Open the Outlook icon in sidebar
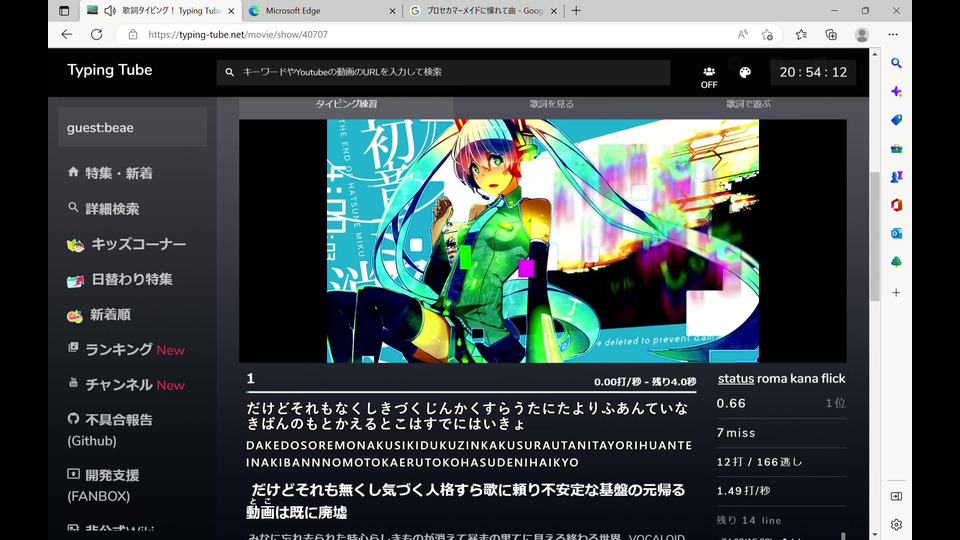 point(896,233)
